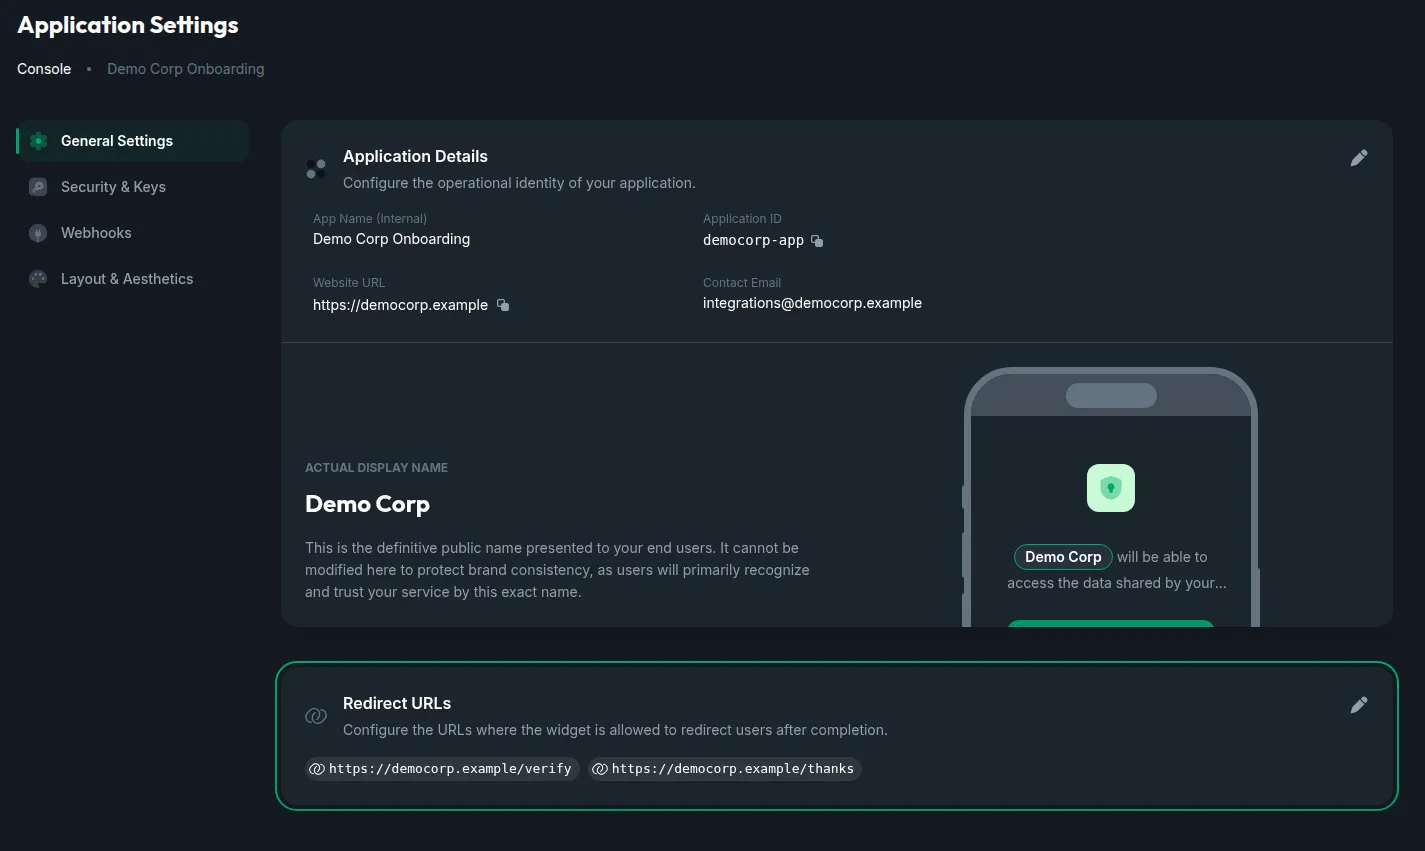
Task: Click the shield icon in phone preview
Action: click(x=1111, y=488)
